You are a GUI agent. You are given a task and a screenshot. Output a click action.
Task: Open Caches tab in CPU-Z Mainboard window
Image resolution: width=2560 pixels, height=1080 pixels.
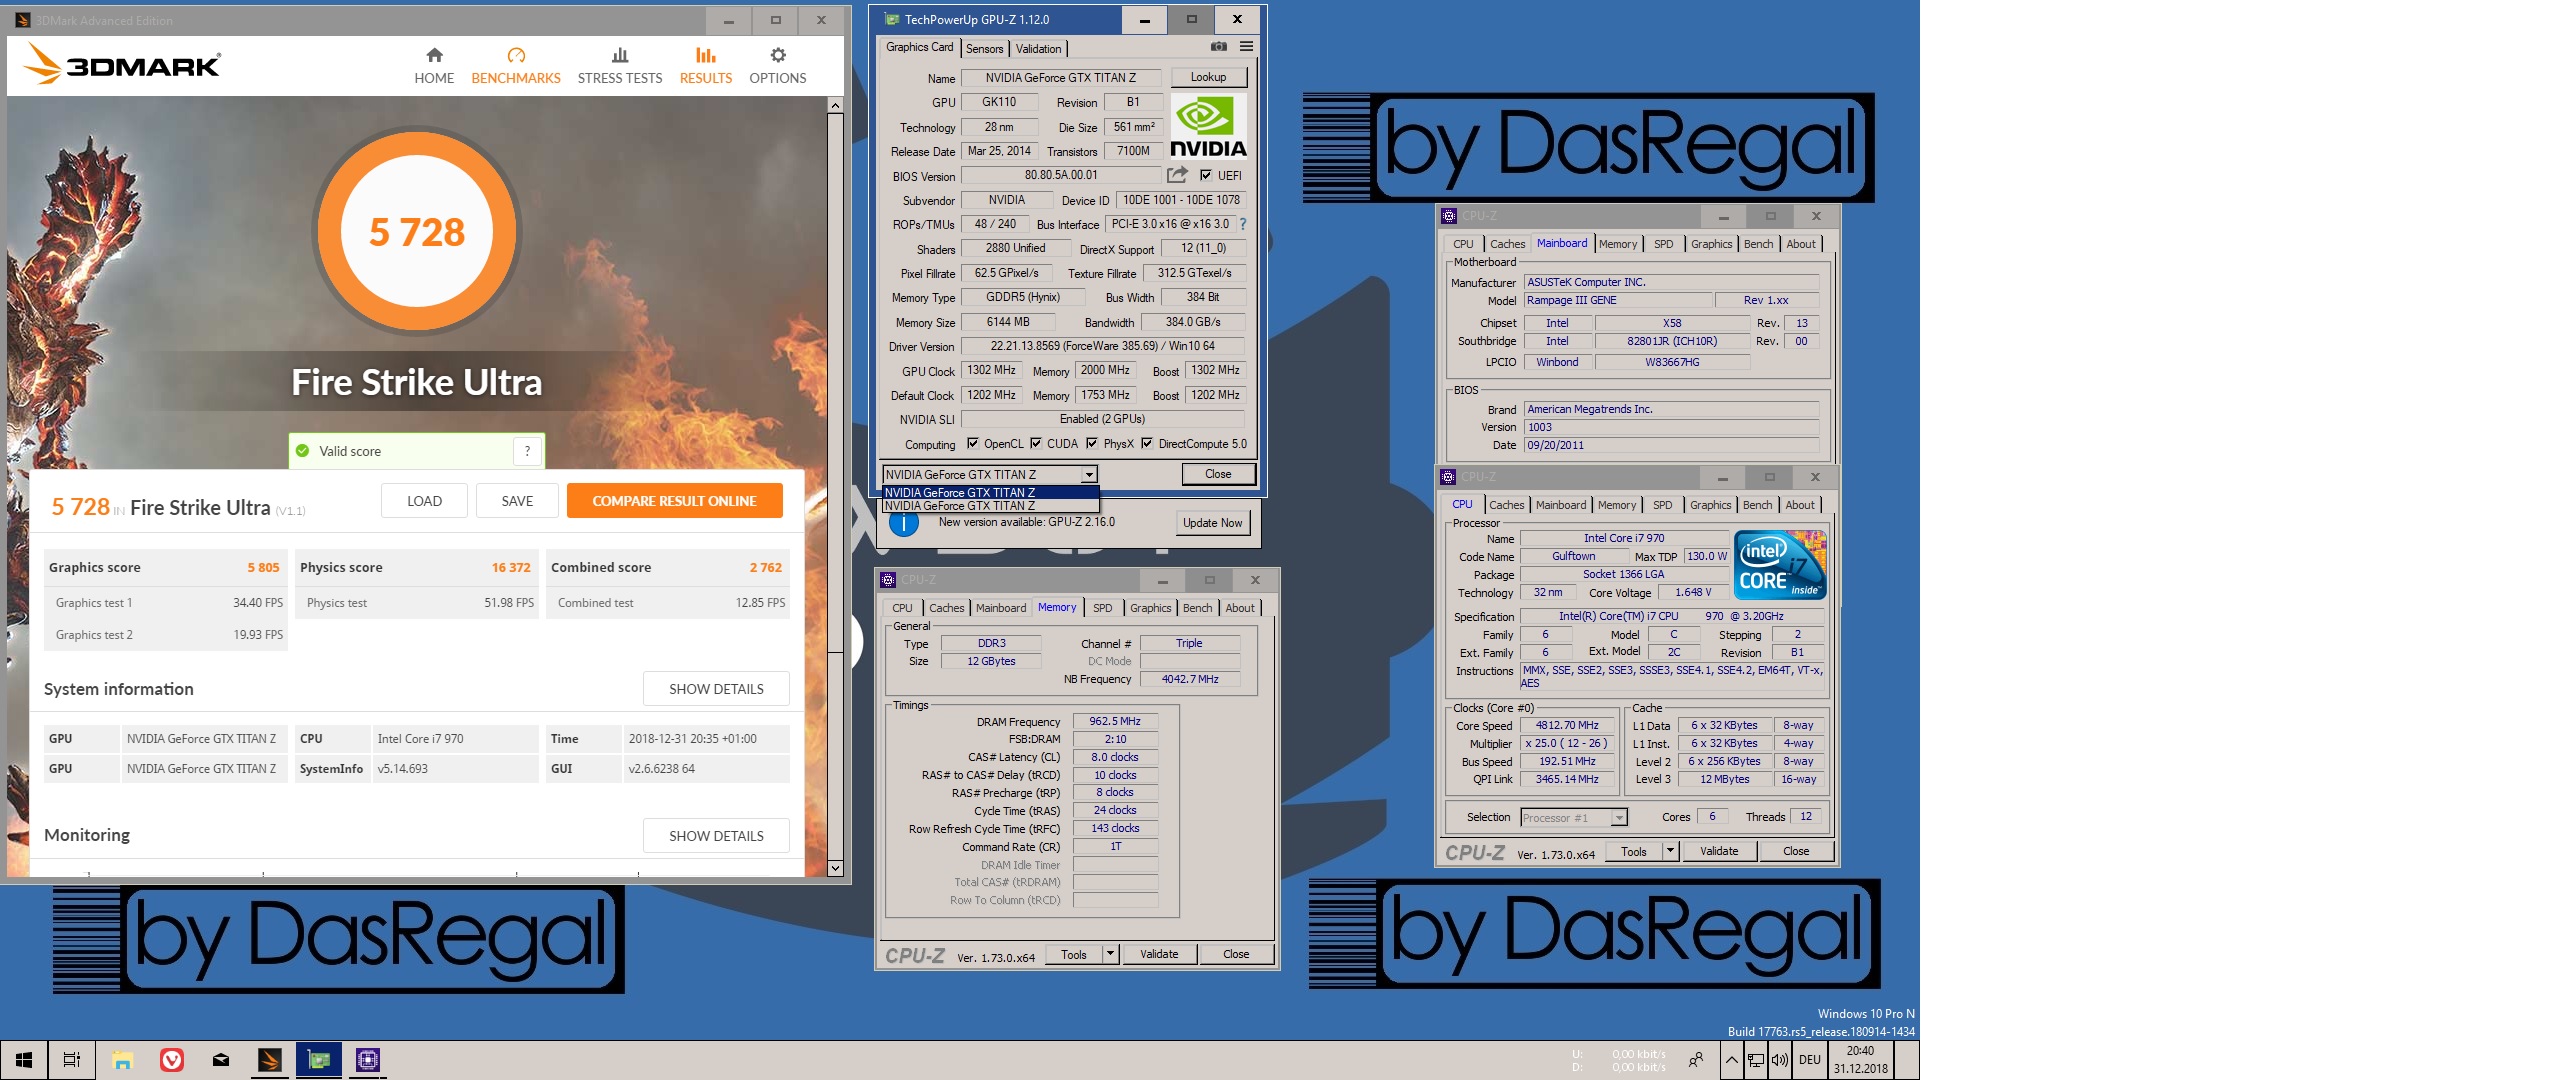(1507, 244)
